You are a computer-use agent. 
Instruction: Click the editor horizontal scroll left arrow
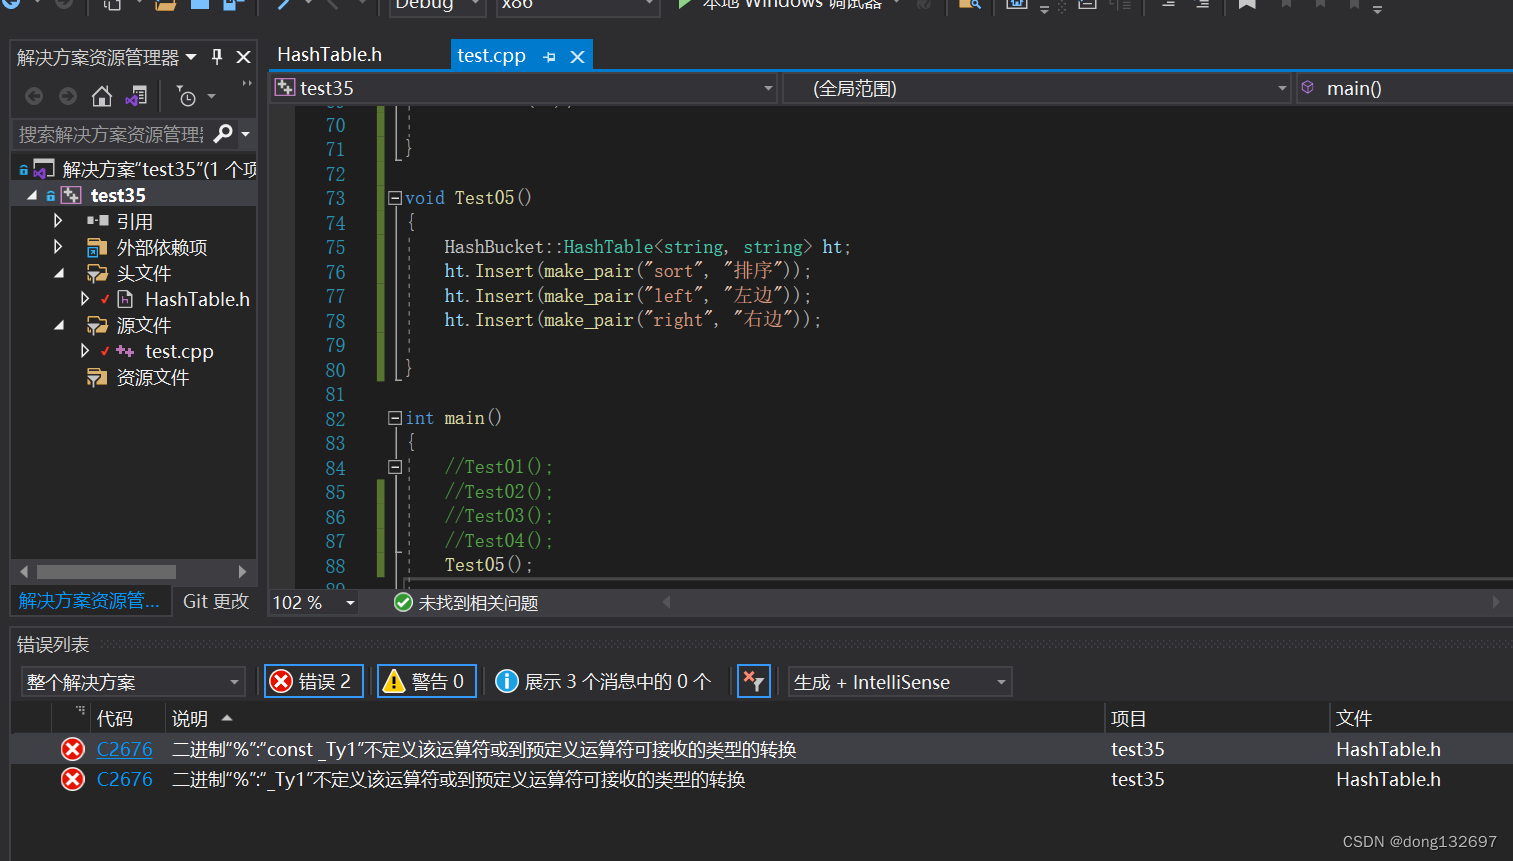[x=666, y=602]
